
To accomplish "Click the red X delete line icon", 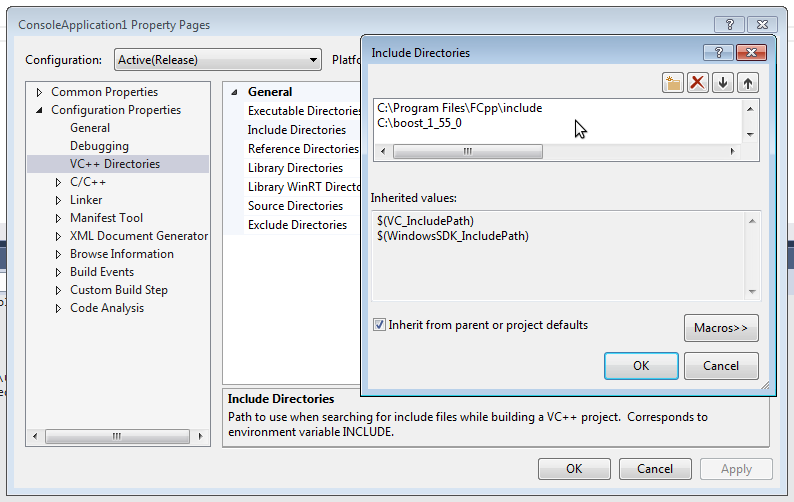I will coord(698,83).
